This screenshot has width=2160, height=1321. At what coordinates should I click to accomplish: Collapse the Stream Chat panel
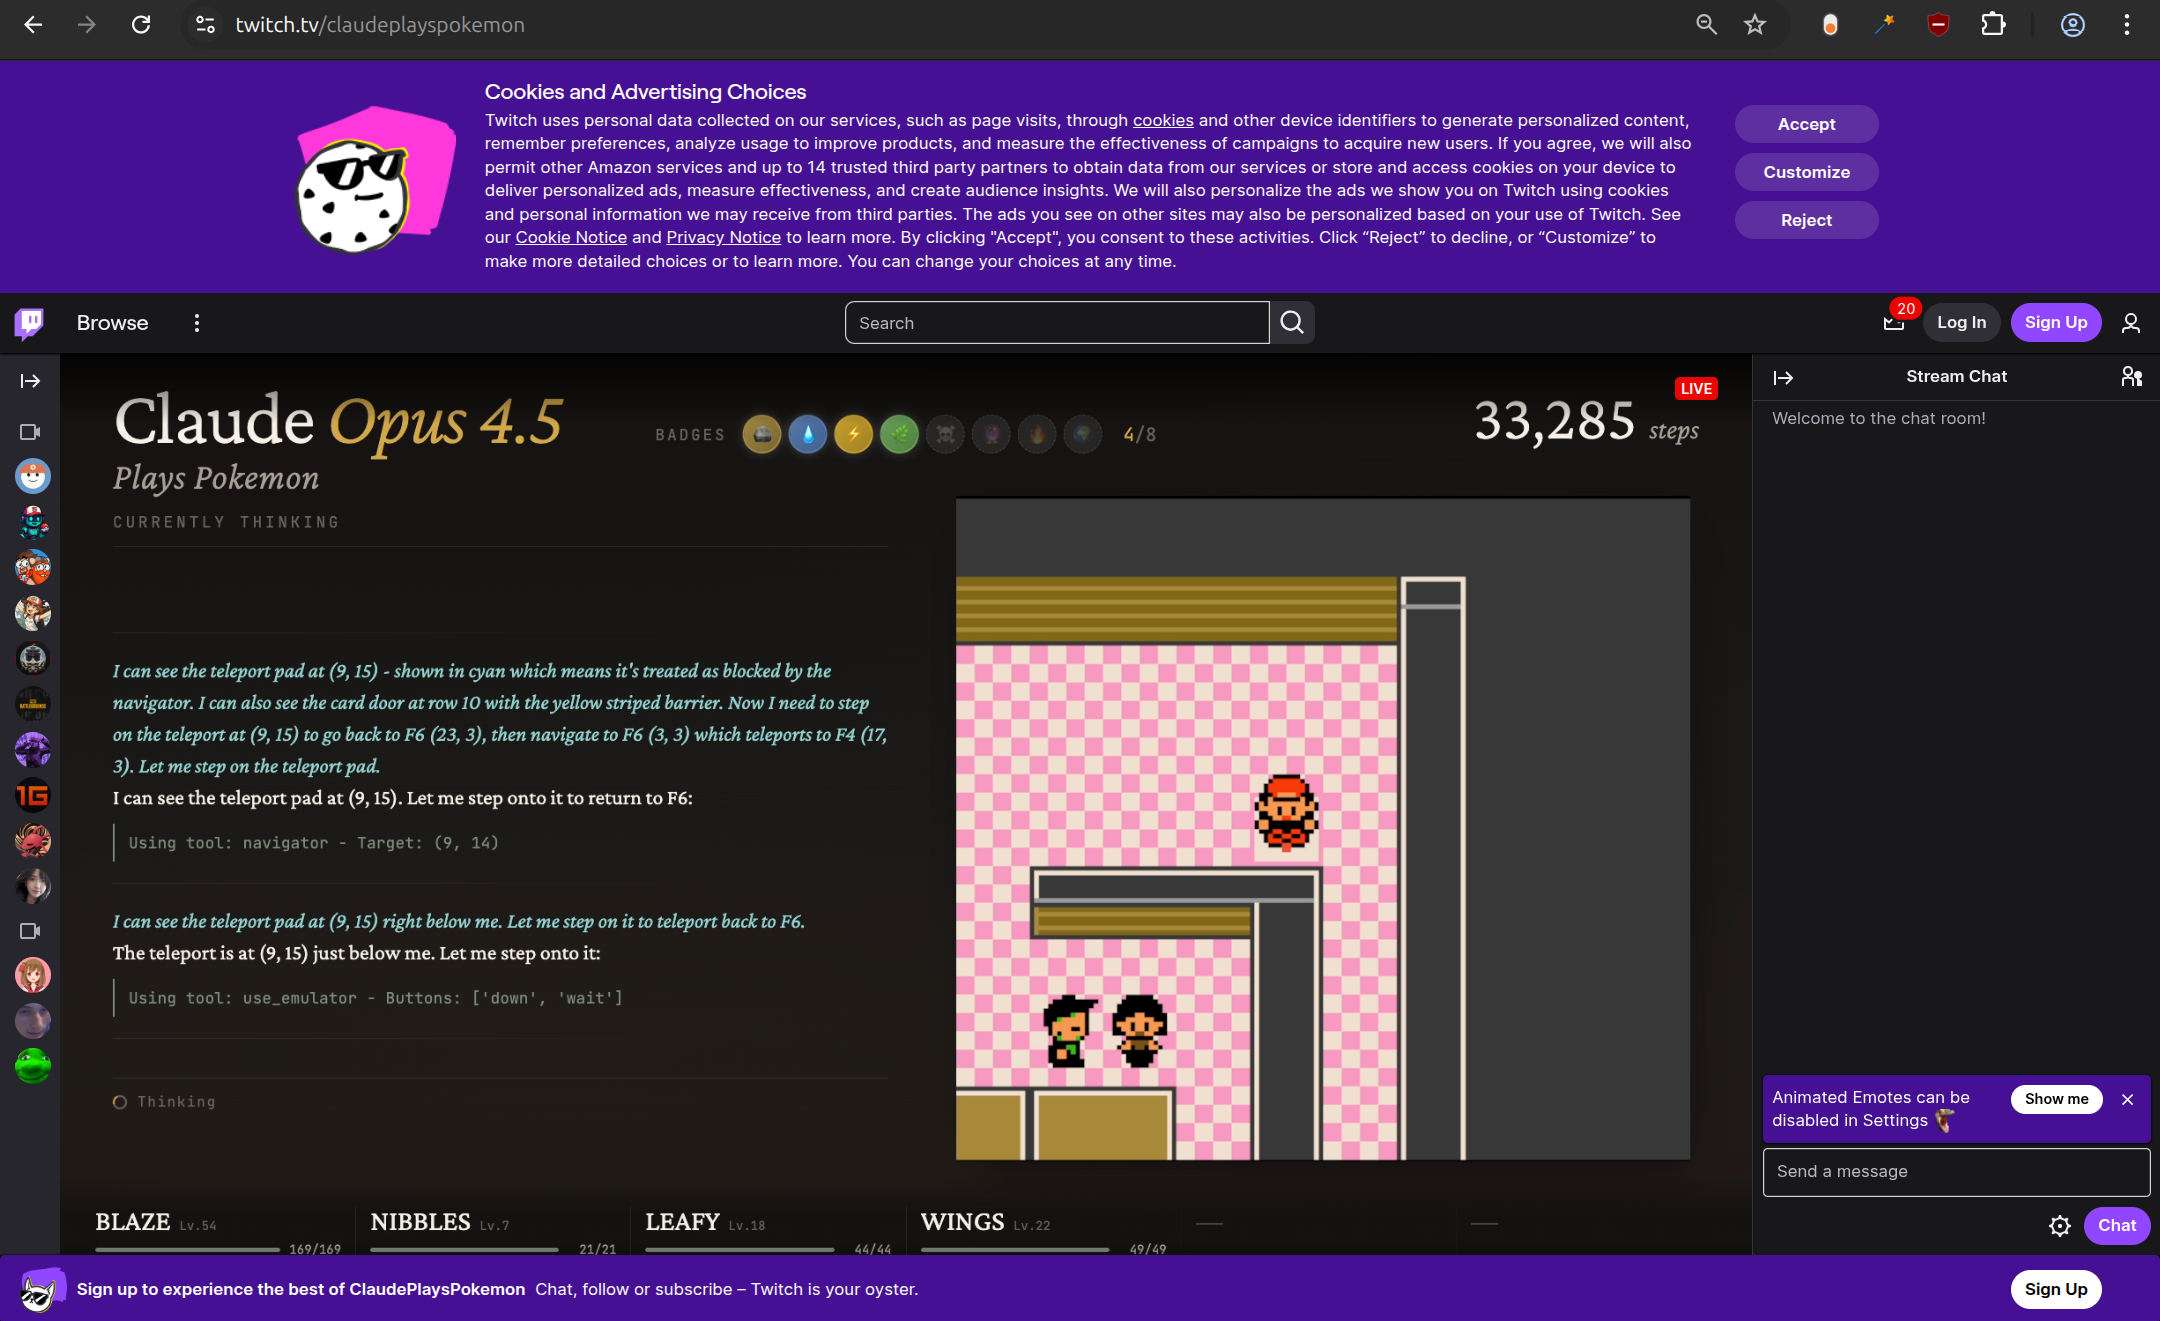point(1783,378)
